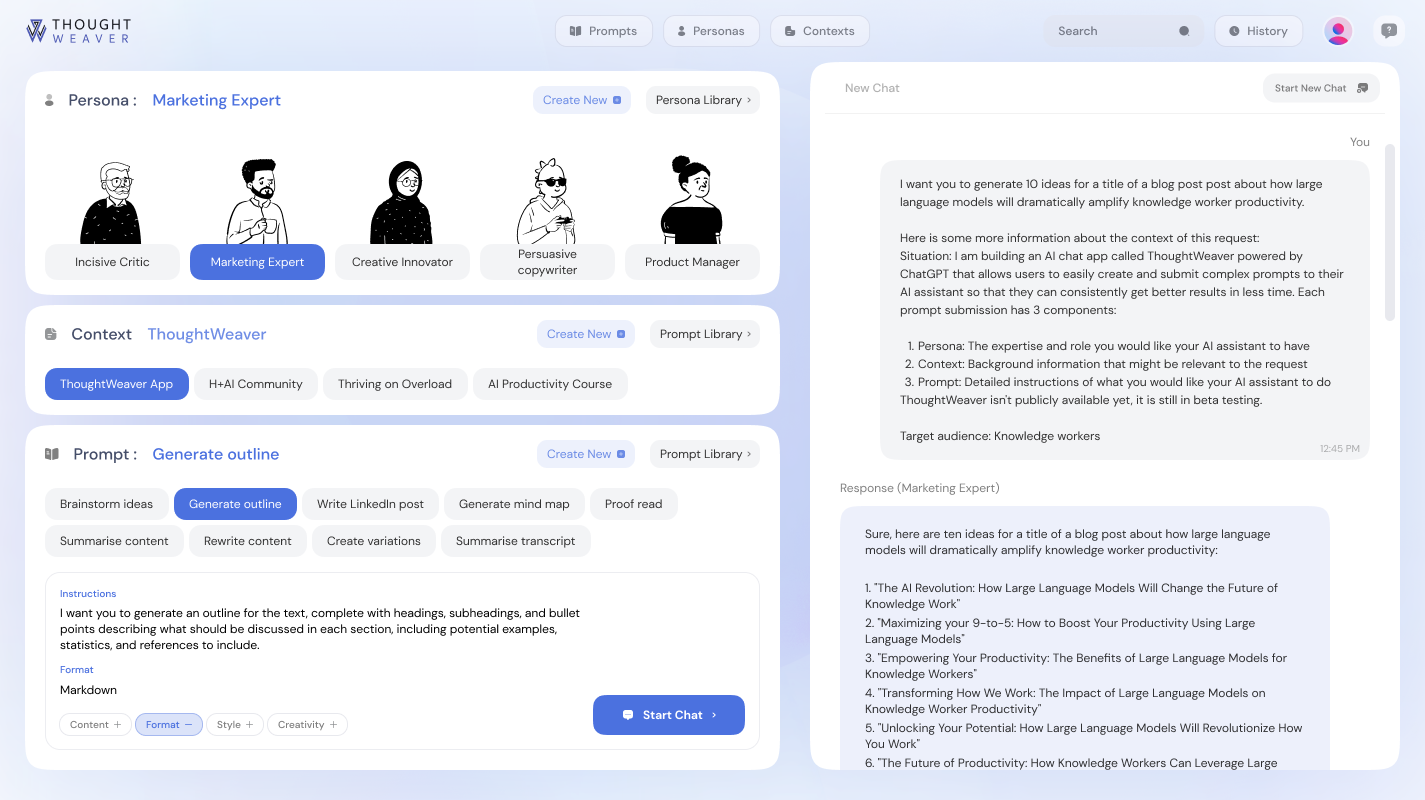Select the Incisive Critic avatar illustration
This screenshot has width=1425, height=800.
[112, 202]
